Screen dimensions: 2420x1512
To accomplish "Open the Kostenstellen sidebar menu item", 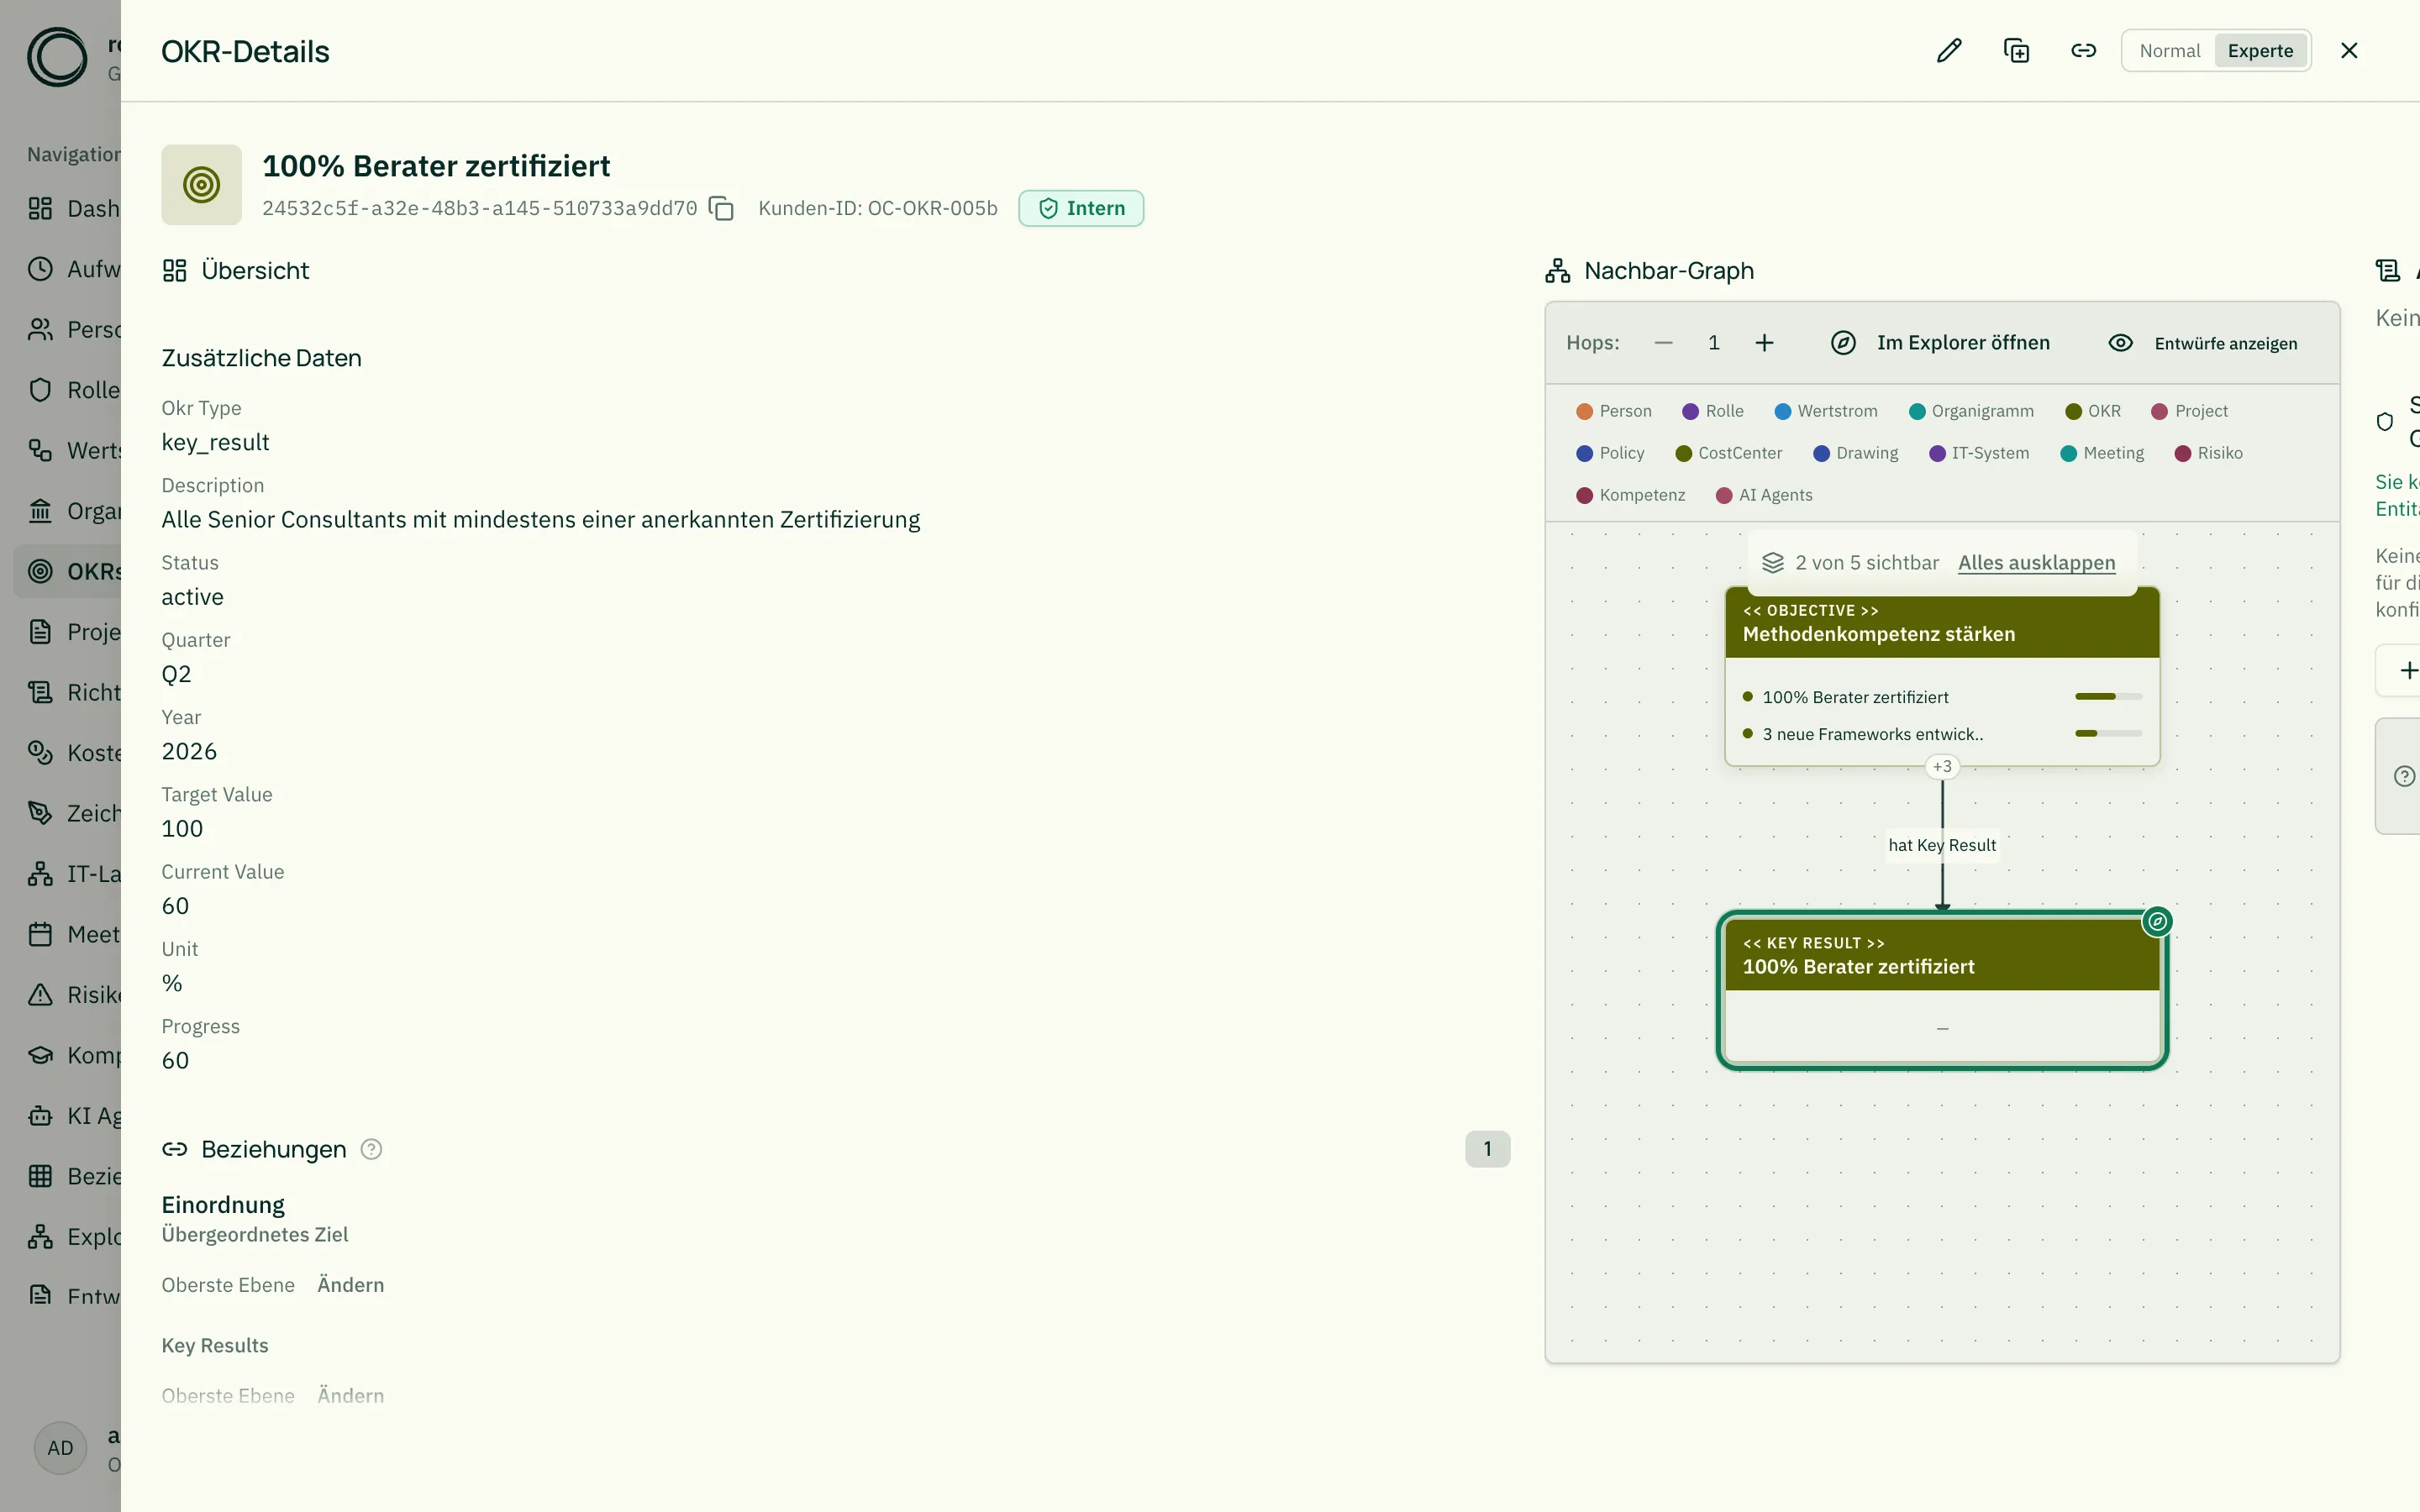I will click(x=68, y=753).
